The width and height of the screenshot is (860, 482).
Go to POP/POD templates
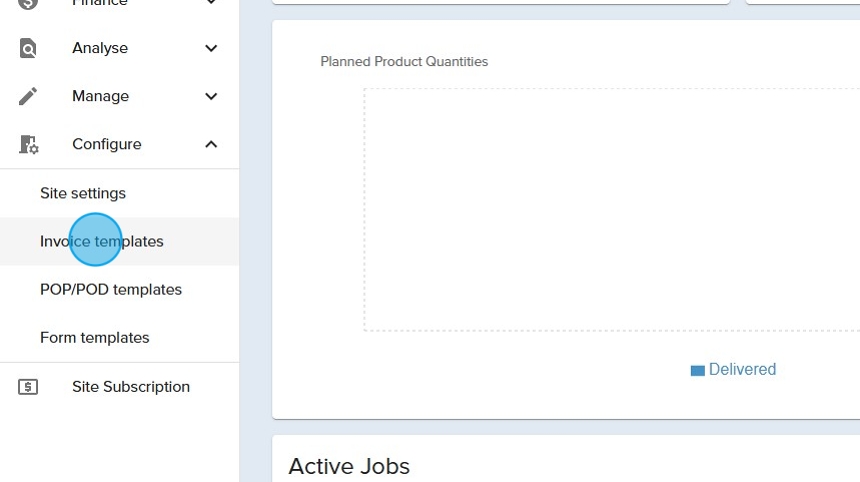click(x=111, y=289)
